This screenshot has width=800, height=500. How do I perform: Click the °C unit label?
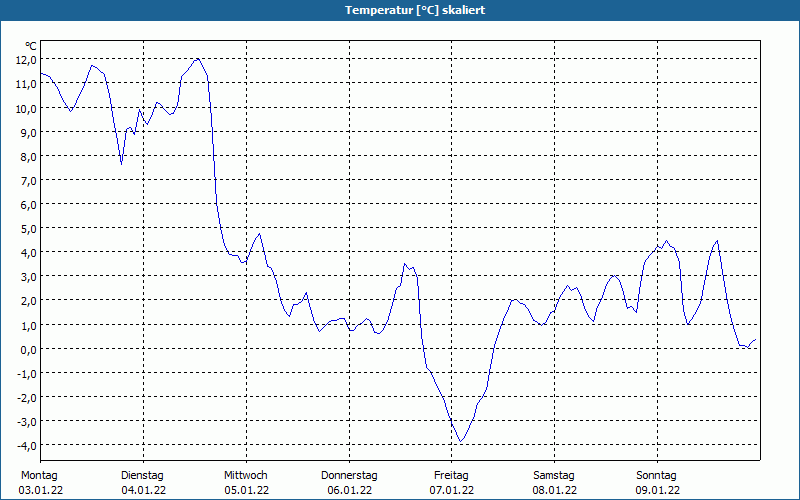click(x=31, y=46)
